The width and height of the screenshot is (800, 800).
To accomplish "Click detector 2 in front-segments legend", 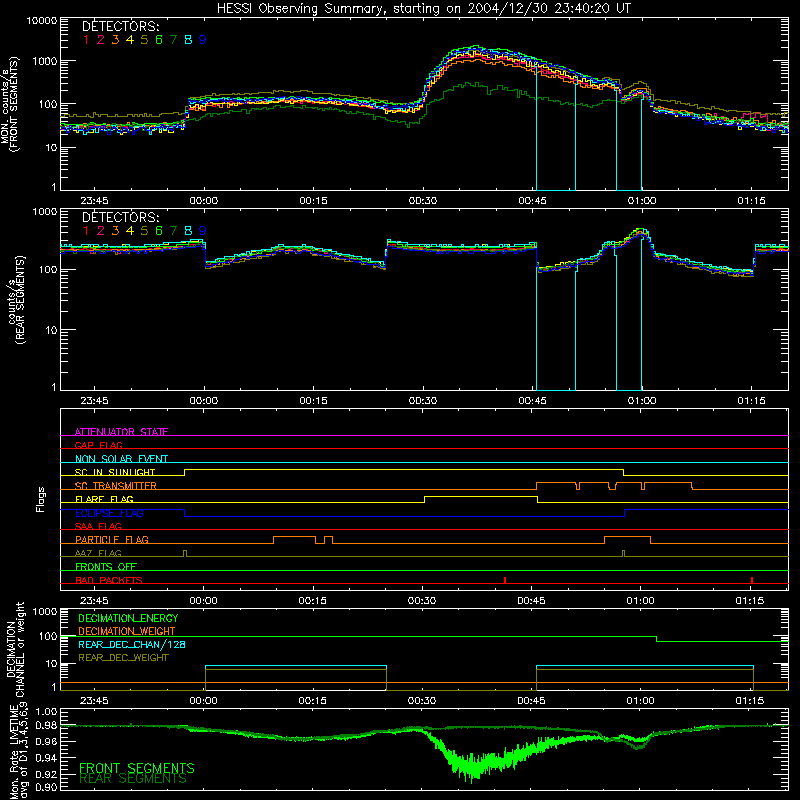I will 101,40.
